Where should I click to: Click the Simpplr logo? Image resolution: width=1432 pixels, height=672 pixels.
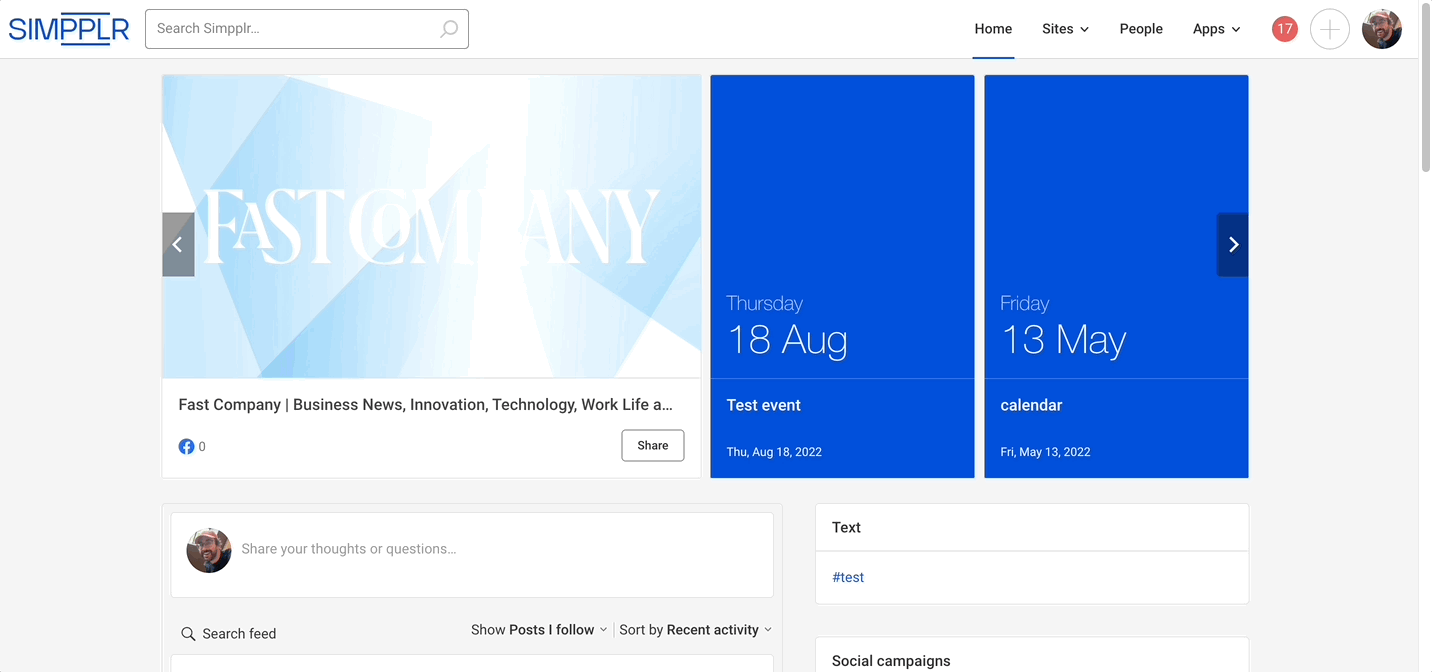69,29
